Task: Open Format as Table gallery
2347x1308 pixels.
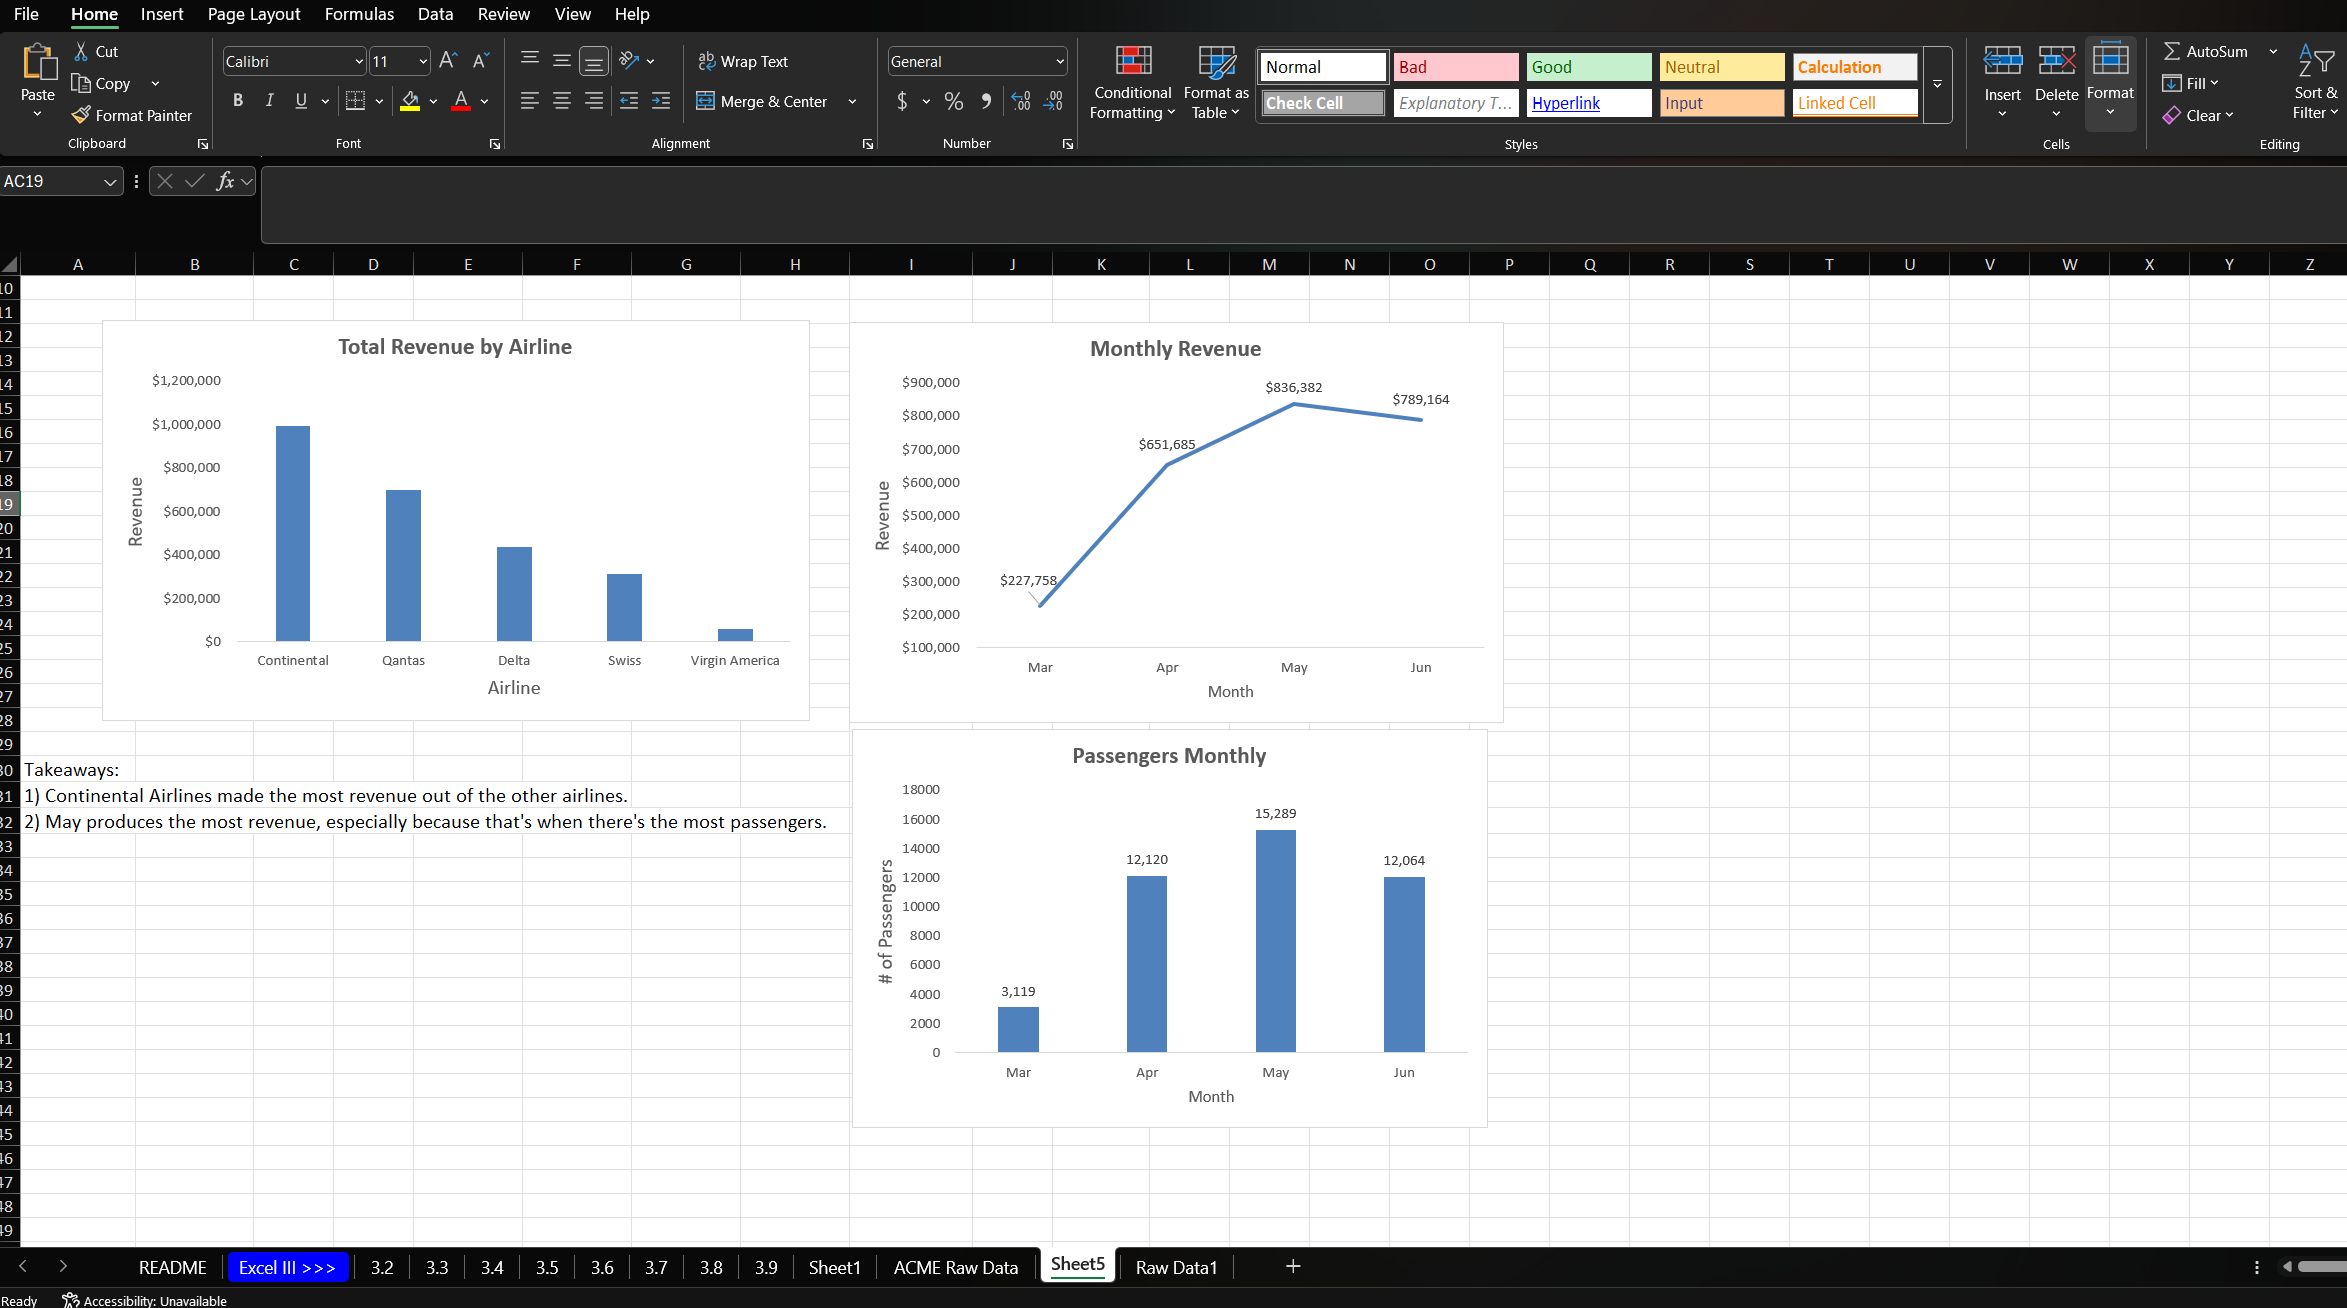Action: 1216,83
